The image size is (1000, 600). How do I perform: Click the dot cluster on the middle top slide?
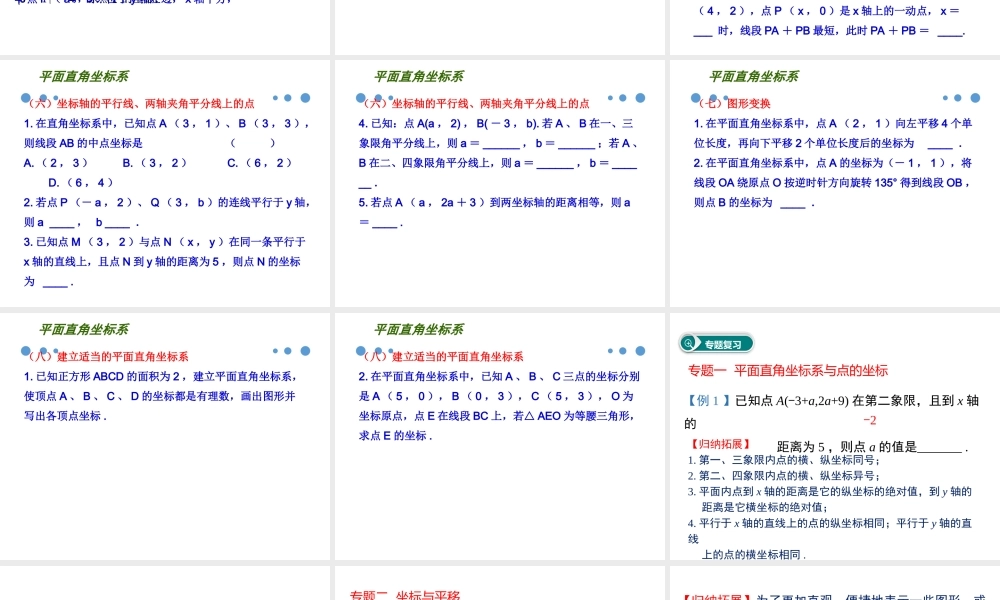[x=624, y=98]
